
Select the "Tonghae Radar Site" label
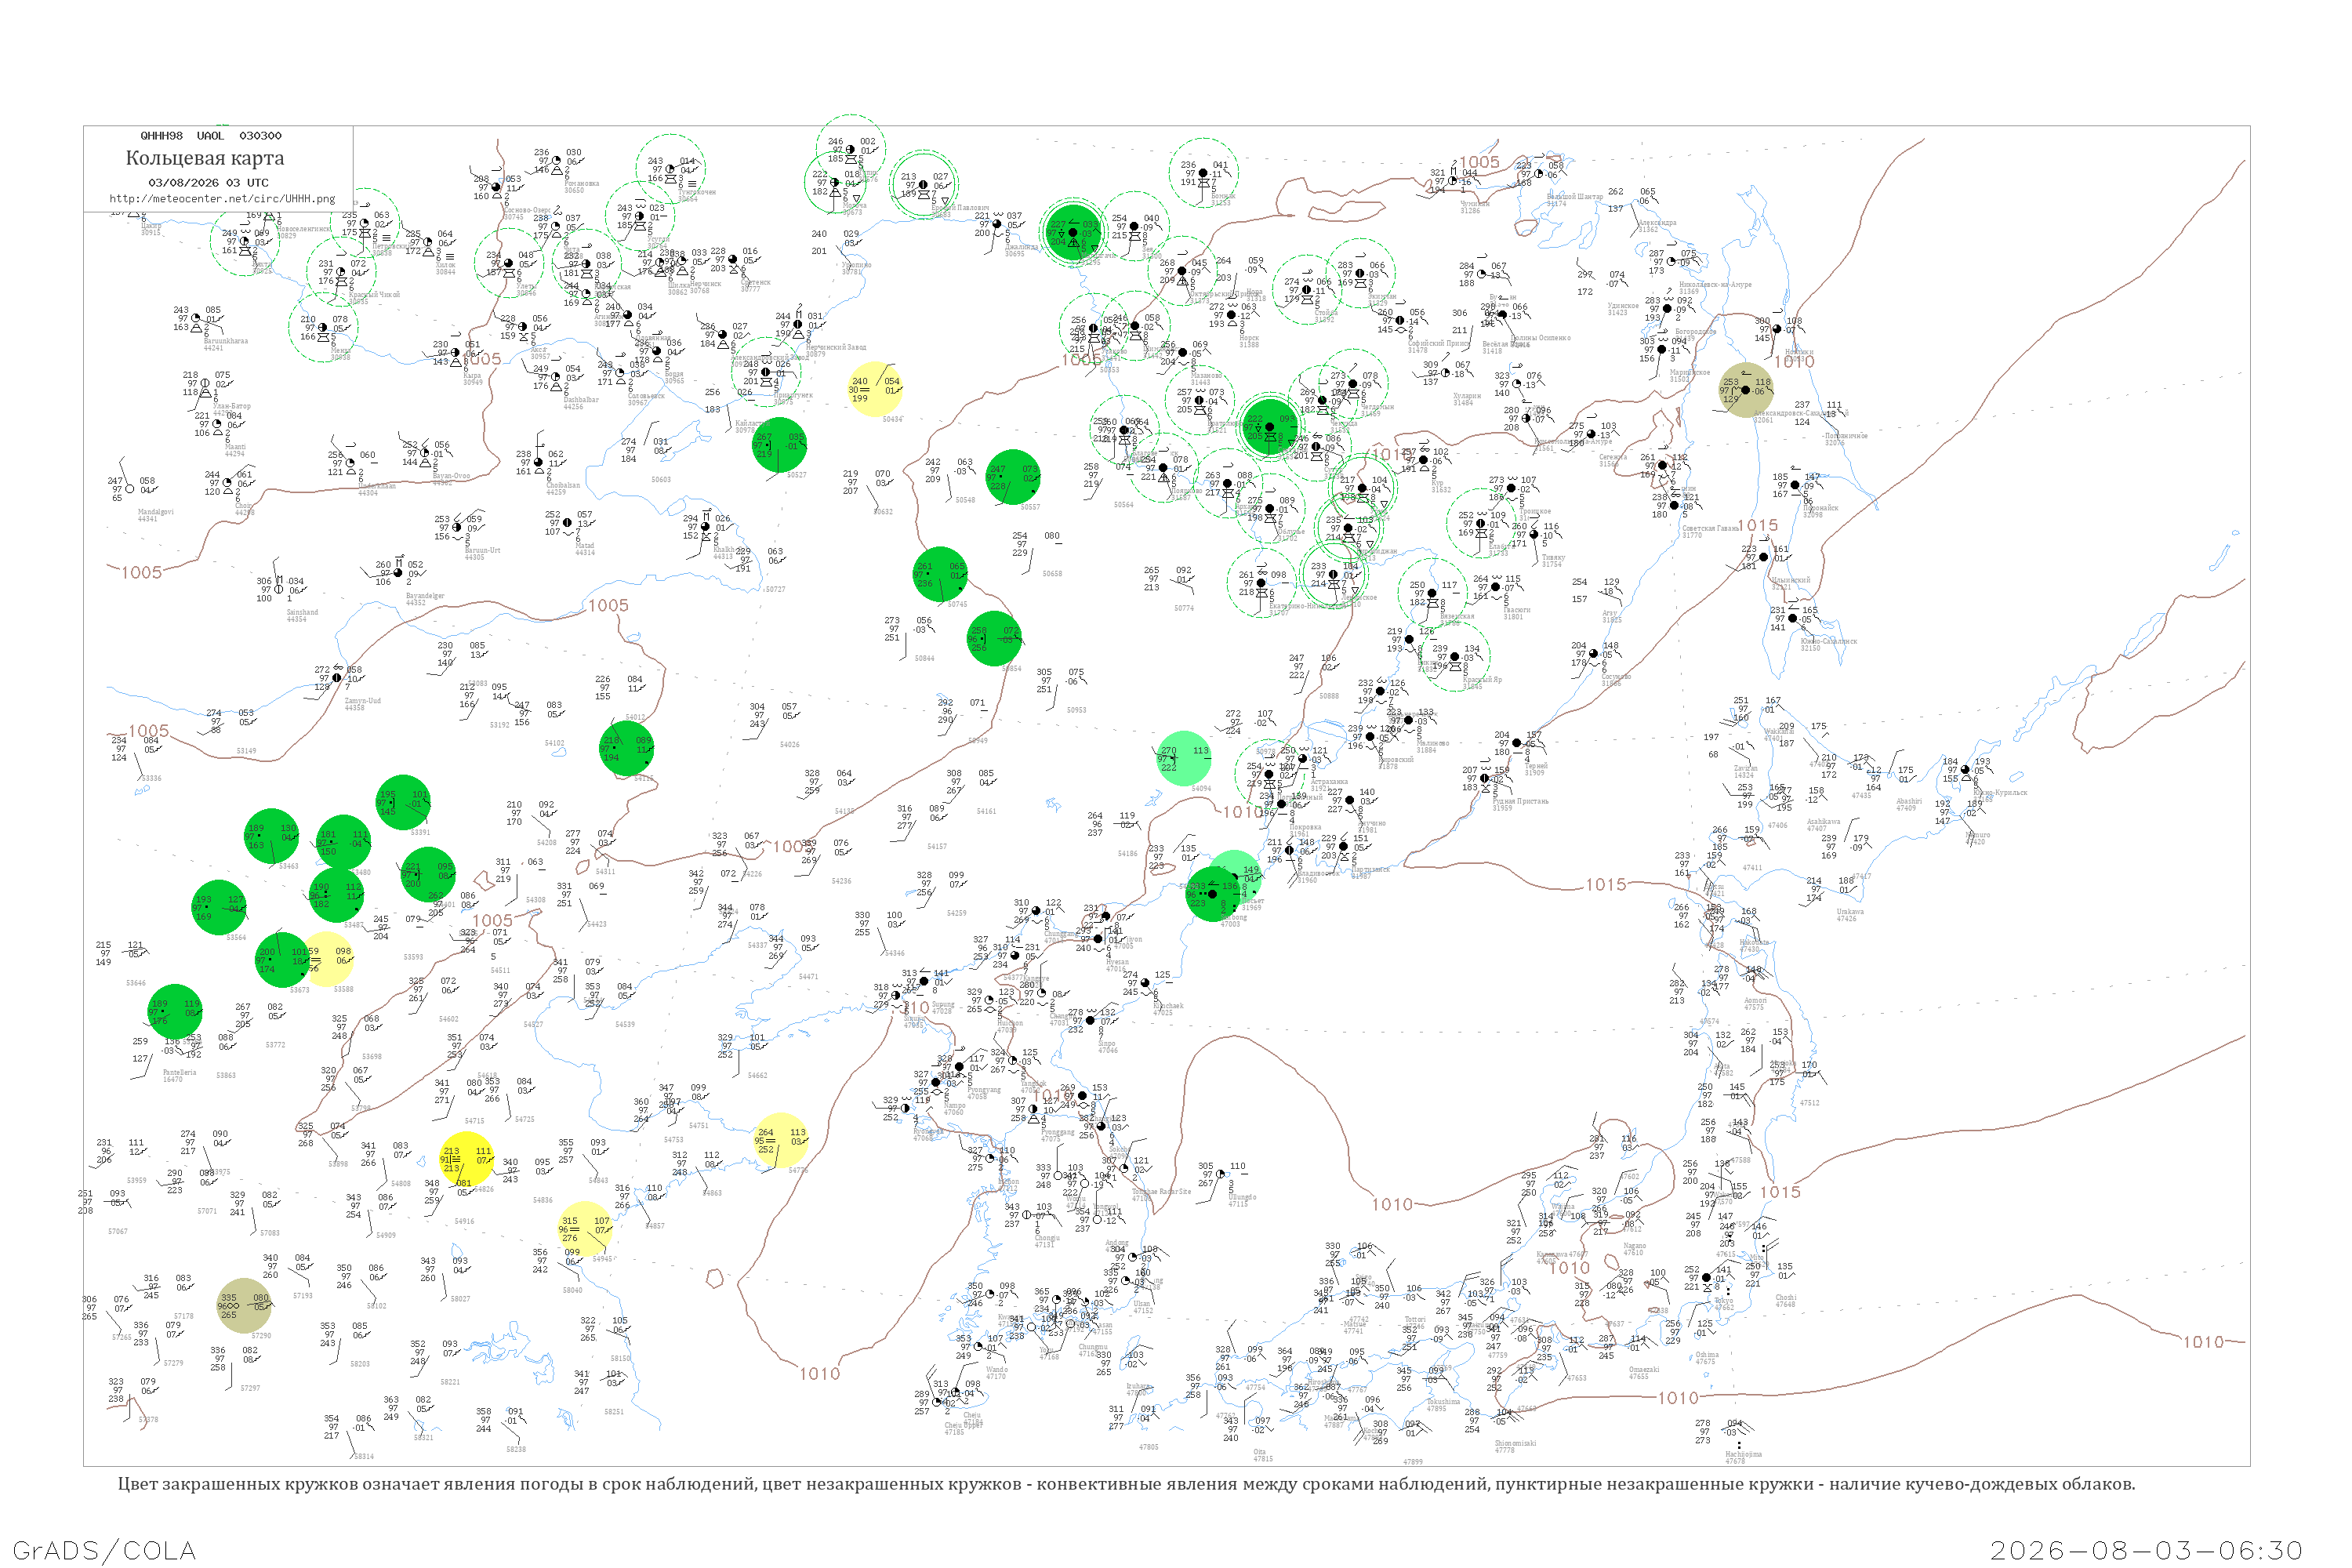point(1161,1192)
